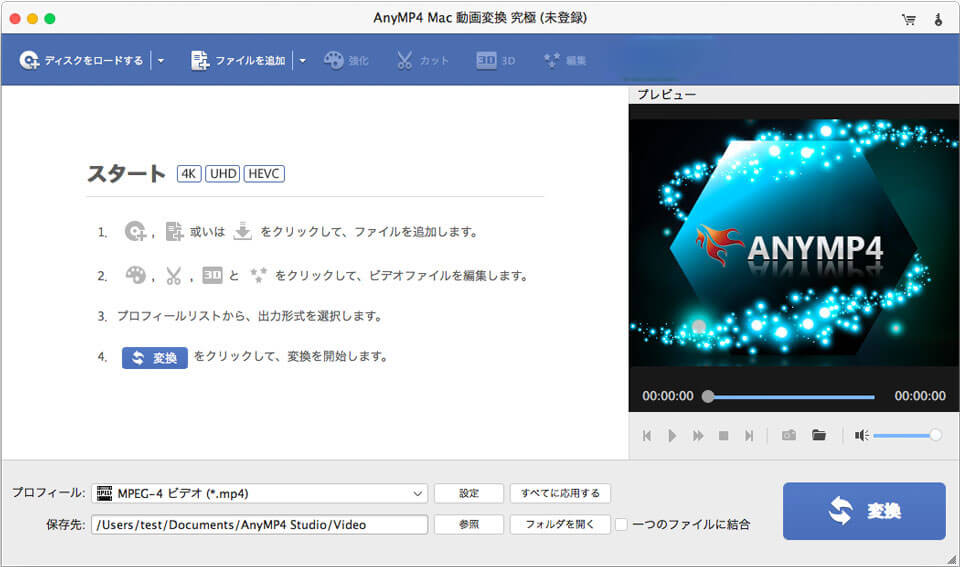Screen dimensions: 960x567
Task: Open the snapshot folder icon
Action: 819,435
